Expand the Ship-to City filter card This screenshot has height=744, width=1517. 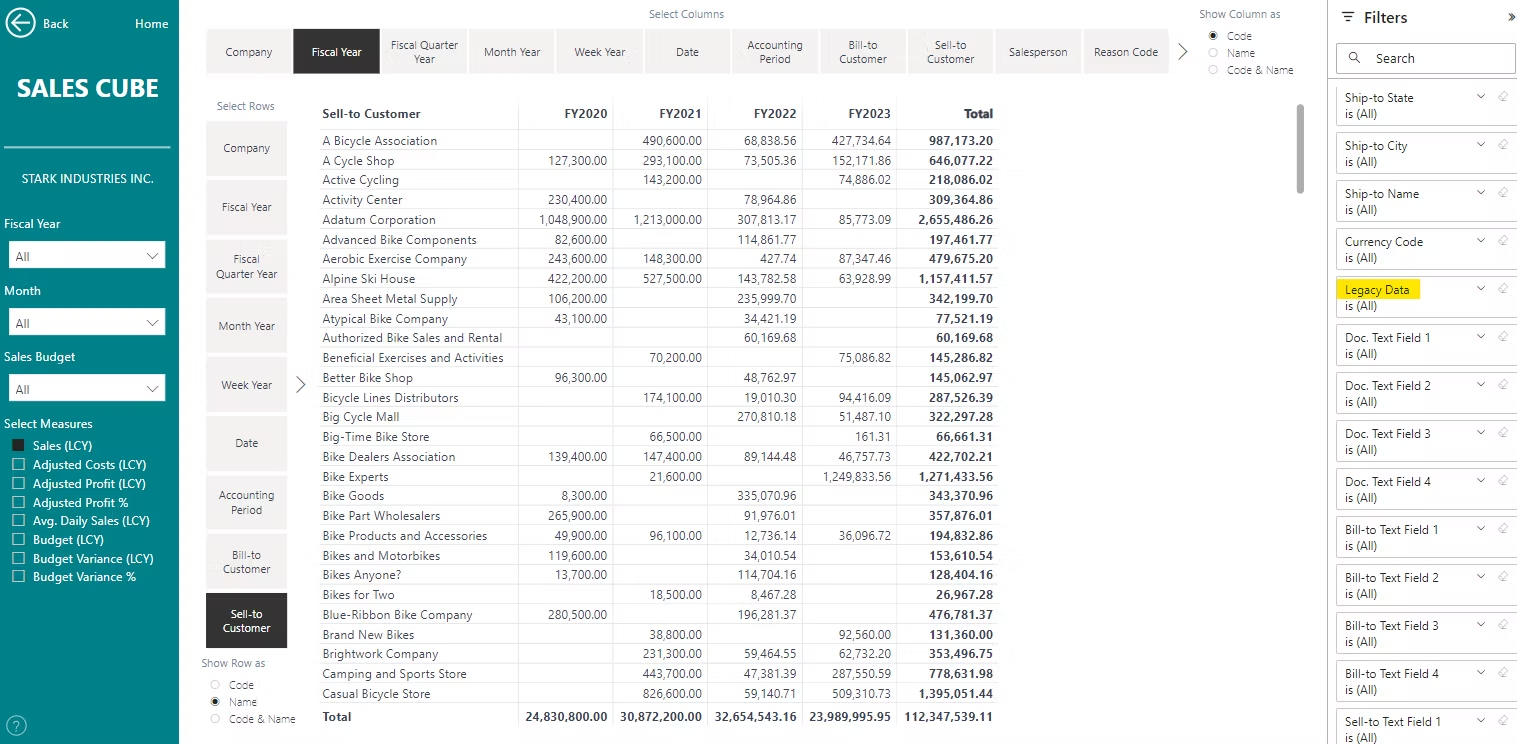1481,145
